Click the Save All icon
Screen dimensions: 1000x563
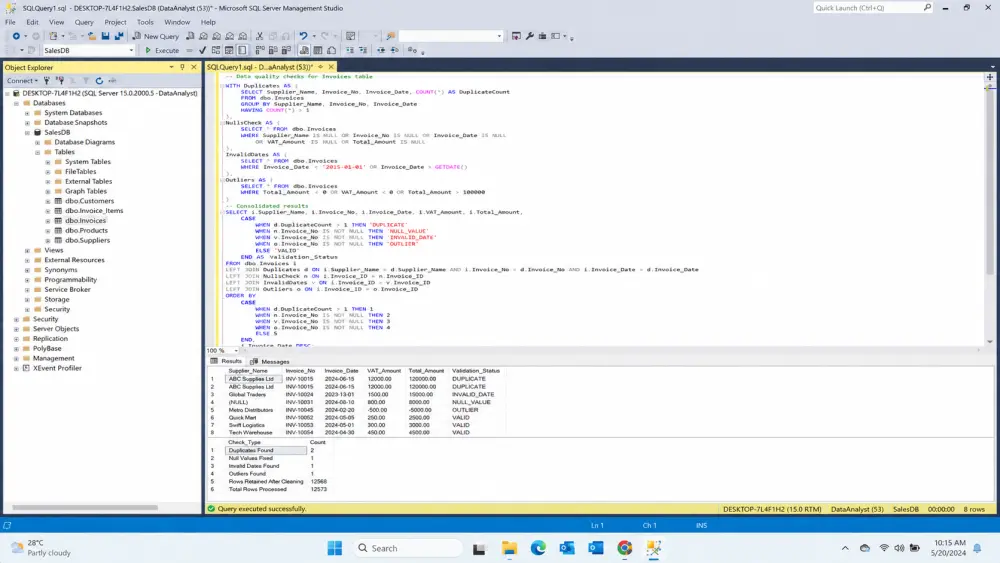[x=119, y=36]
